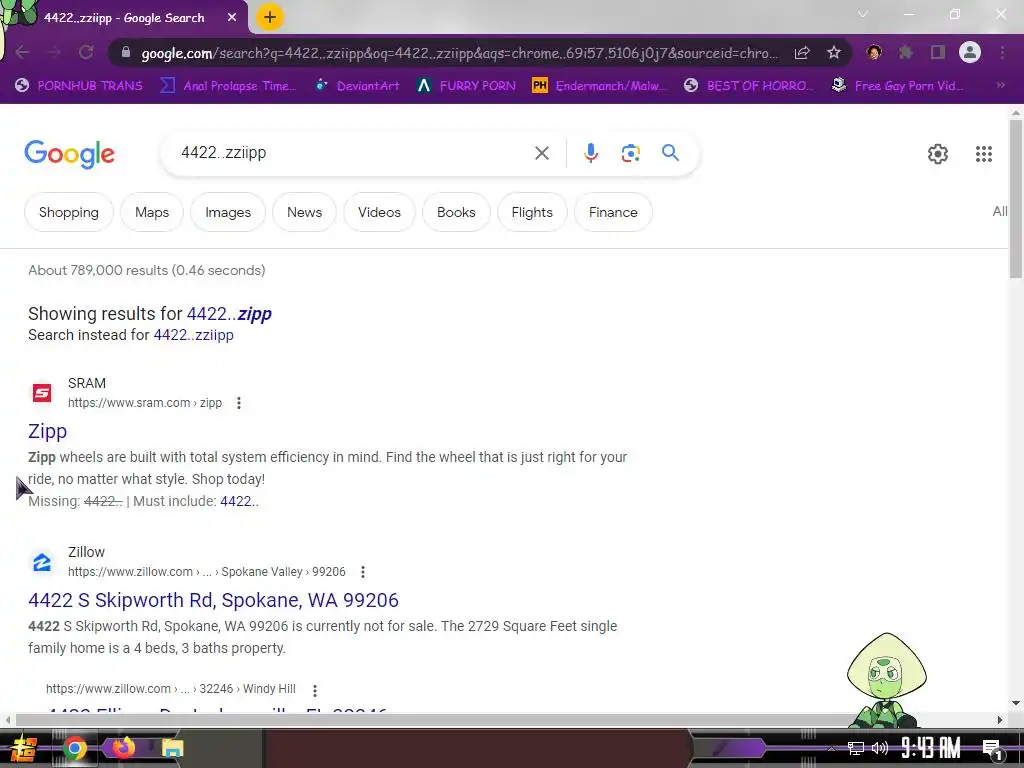The image size is (1024, 768).
Task: Open the notification center icon
Action: 992,749
